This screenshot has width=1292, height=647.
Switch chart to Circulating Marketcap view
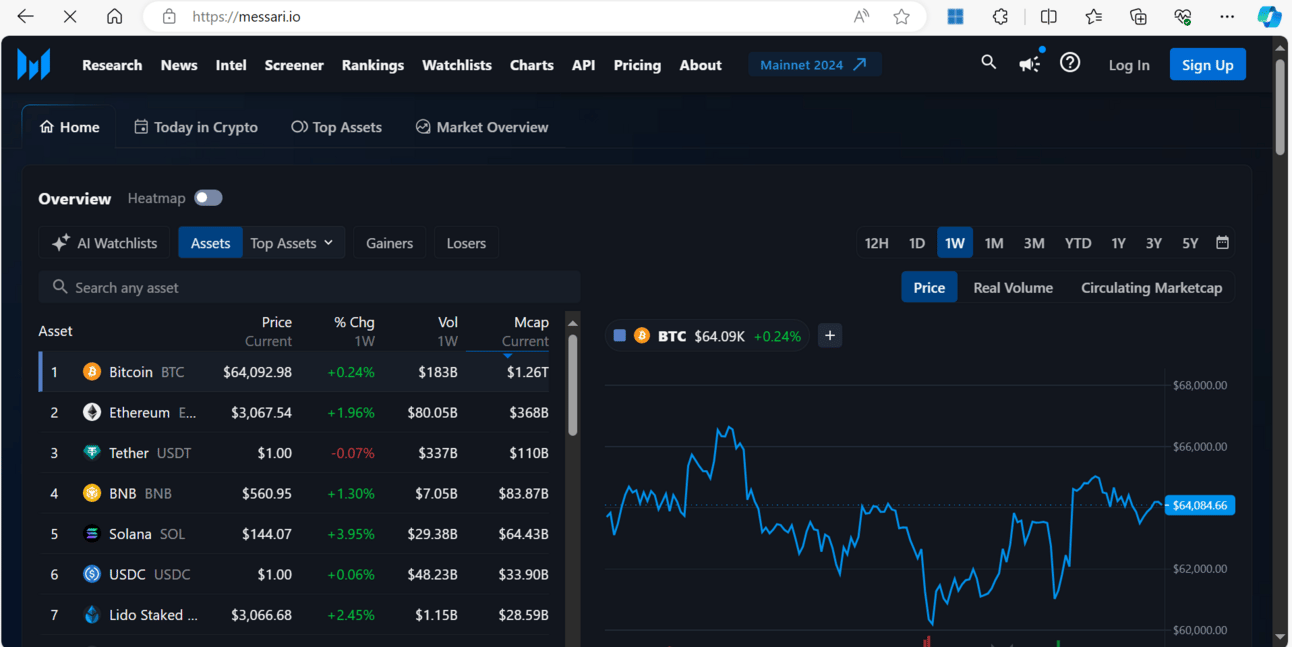click(x=1151, y=287)
